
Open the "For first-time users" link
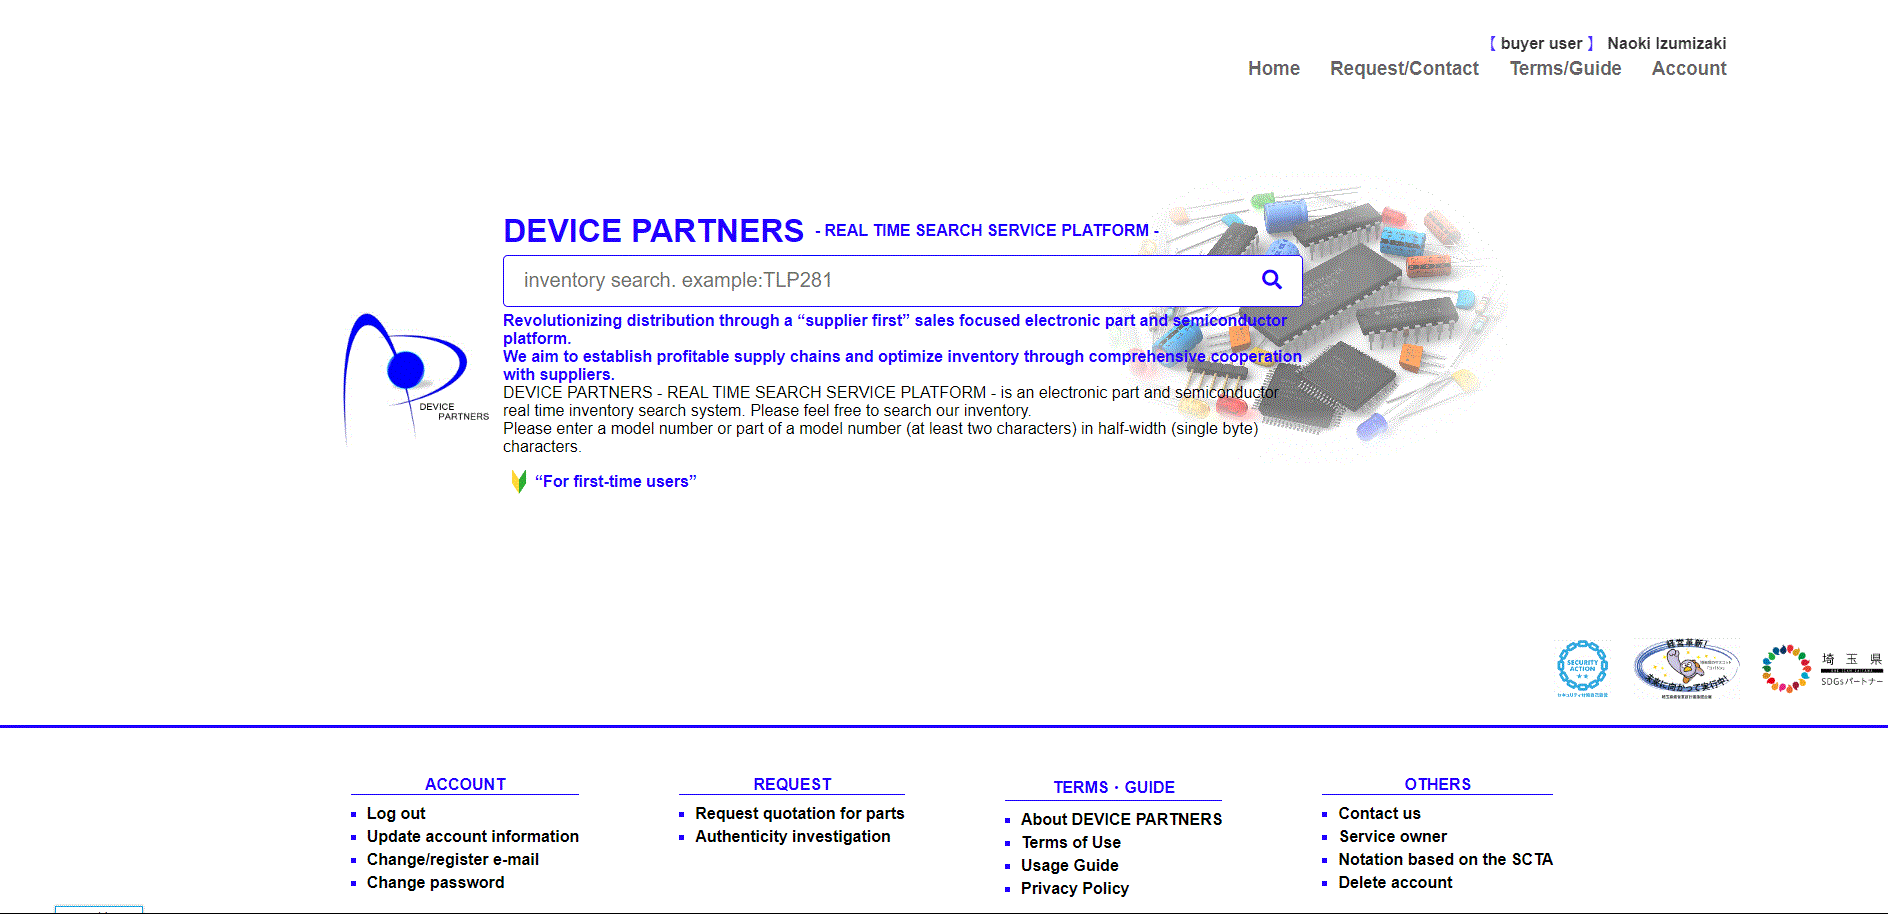point(615,481)
